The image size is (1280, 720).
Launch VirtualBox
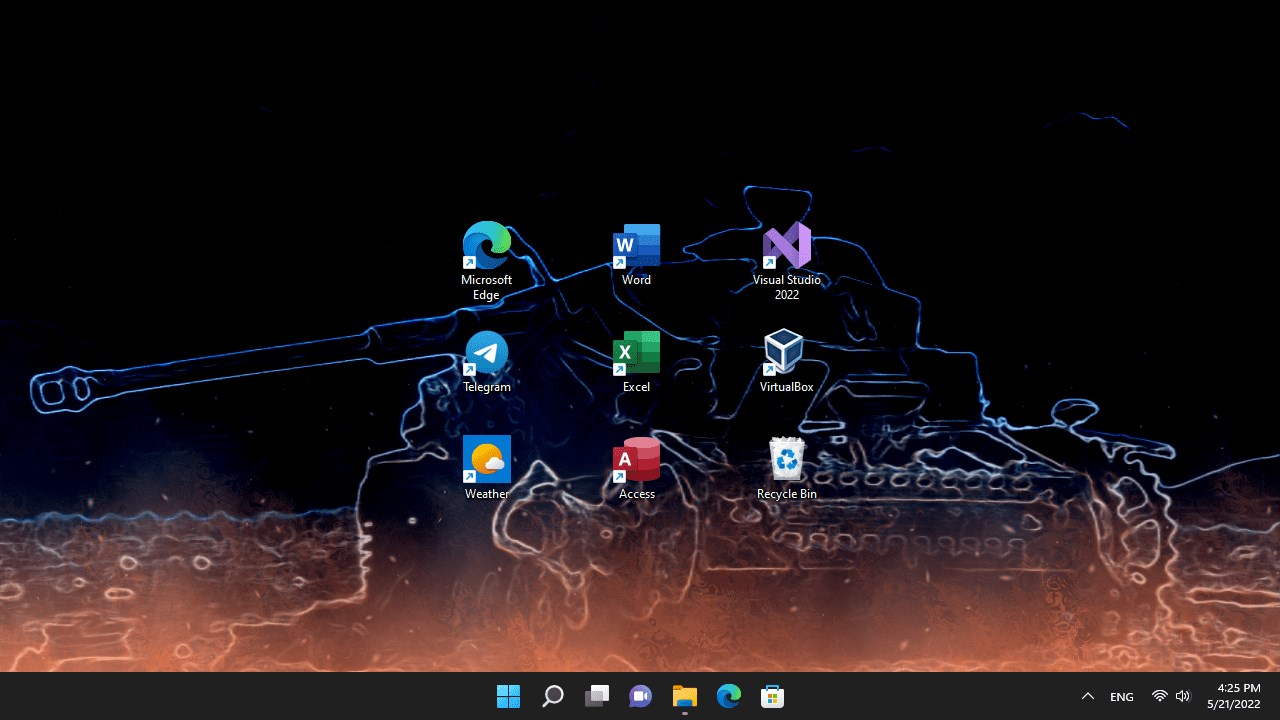(786, 350)
